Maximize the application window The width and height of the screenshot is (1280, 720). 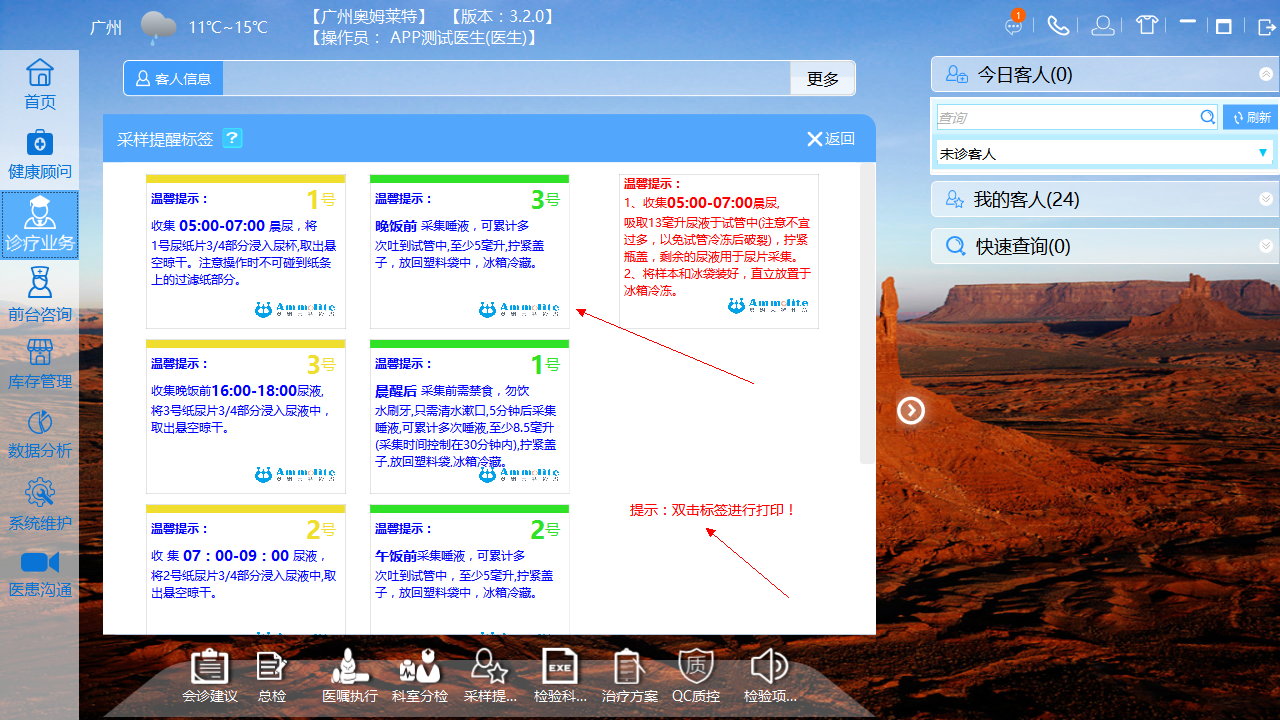pyautogui.click(x=1223, y=27)
